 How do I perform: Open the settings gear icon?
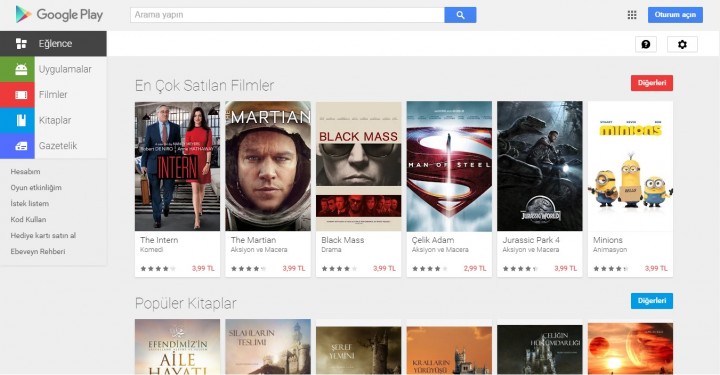click(x=682, y=45)
